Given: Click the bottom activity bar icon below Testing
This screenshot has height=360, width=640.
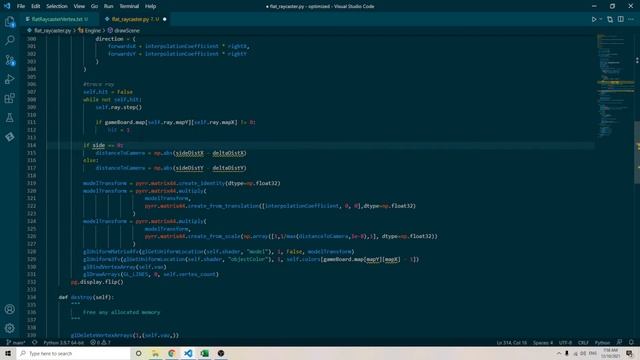Looking at the screenshot, I should pyautogui.click(x=9, y=137).
